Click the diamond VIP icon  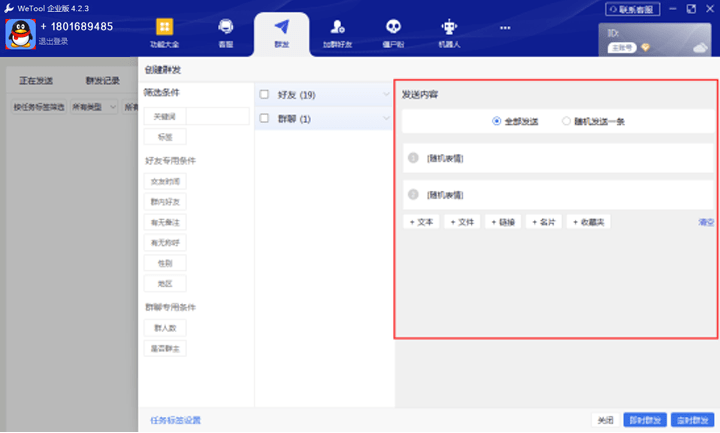[645, 47]
